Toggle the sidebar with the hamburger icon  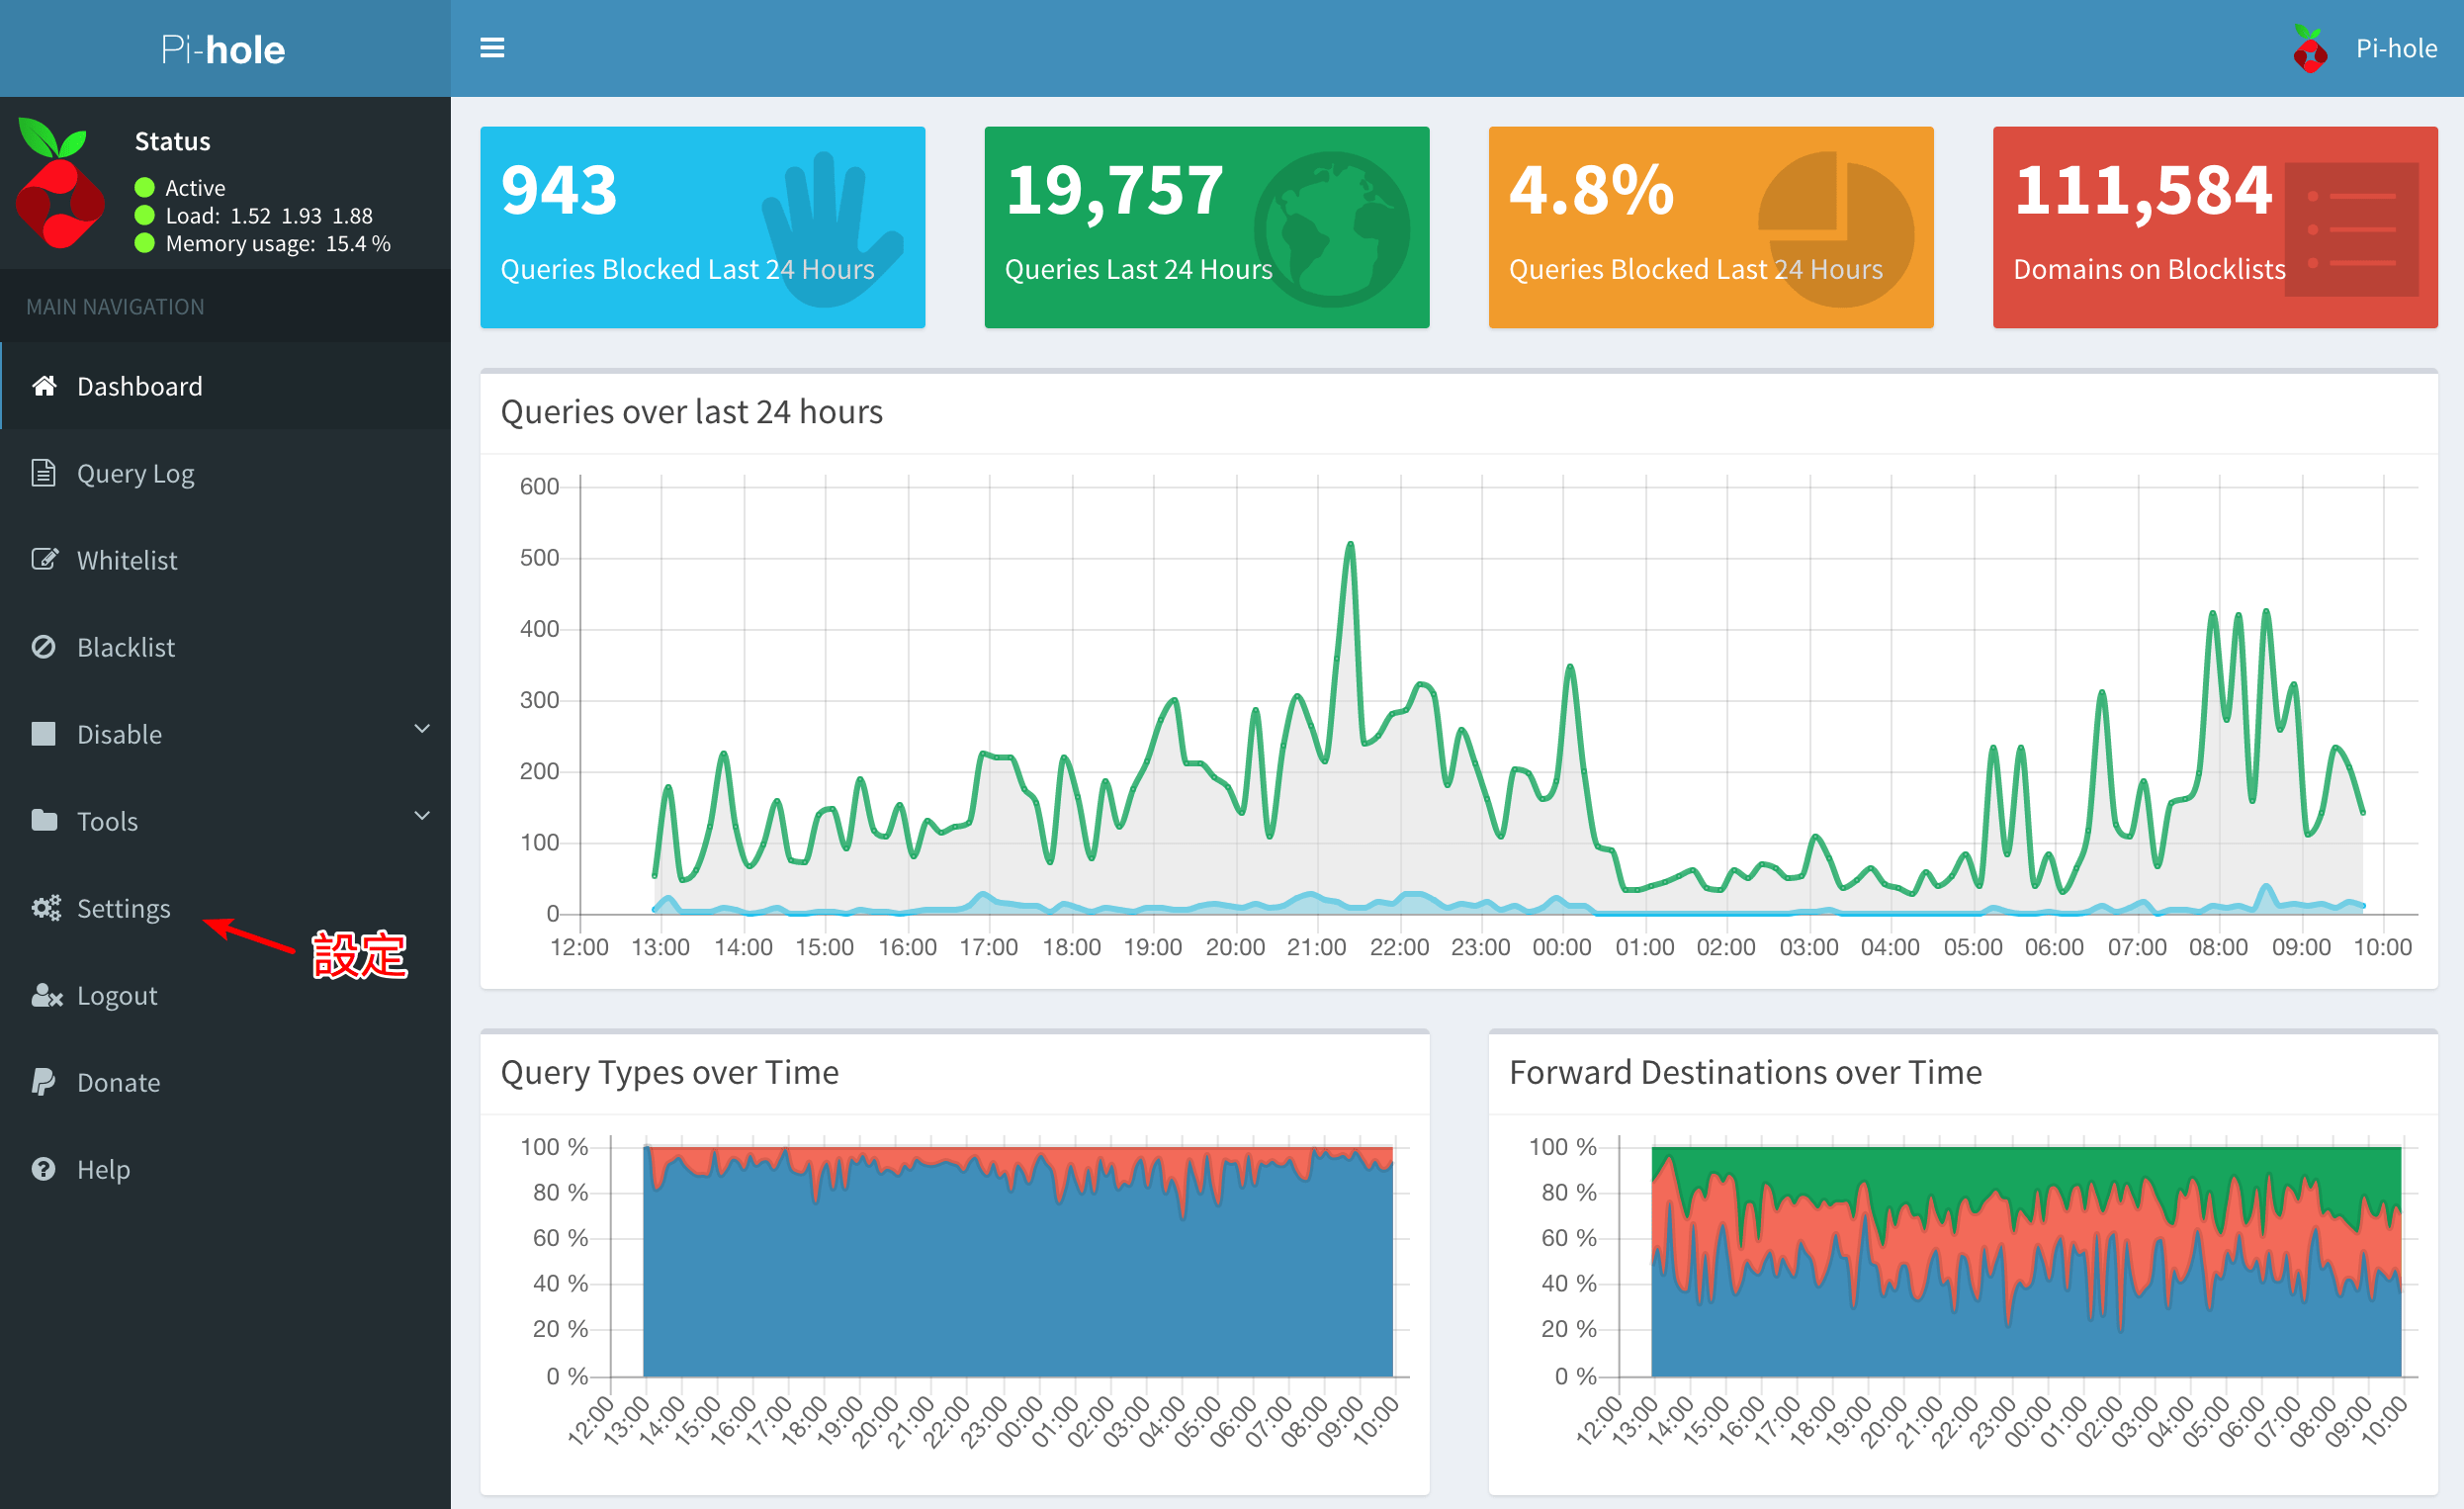tap(492, 48)
